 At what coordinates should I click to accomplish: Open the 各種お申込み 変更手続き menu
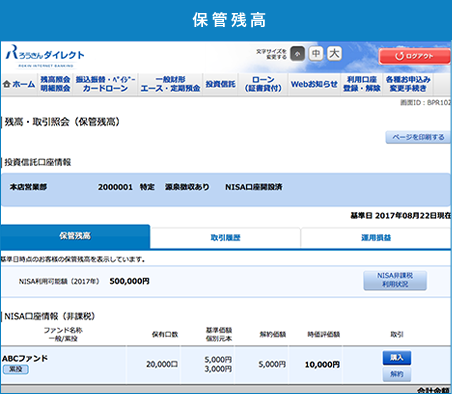coord(408,84)
